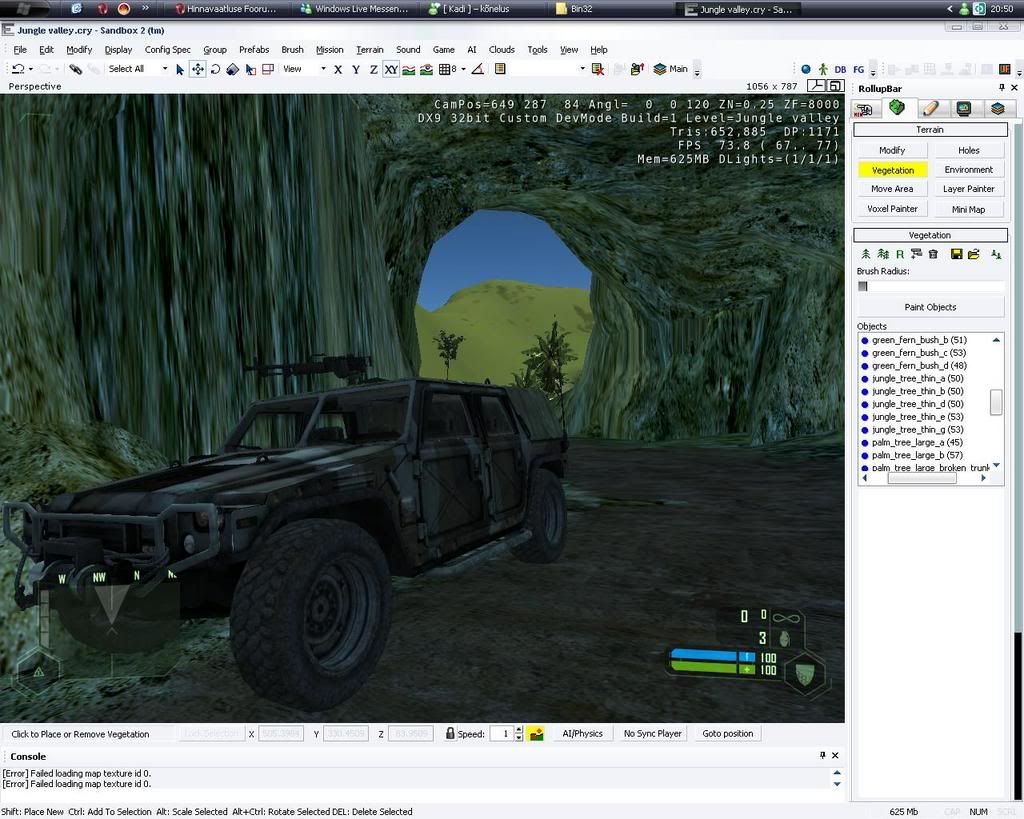Screen dimensions: 1024x819
Task: Open the Layer Painter tool
Action: pos(968,189)
